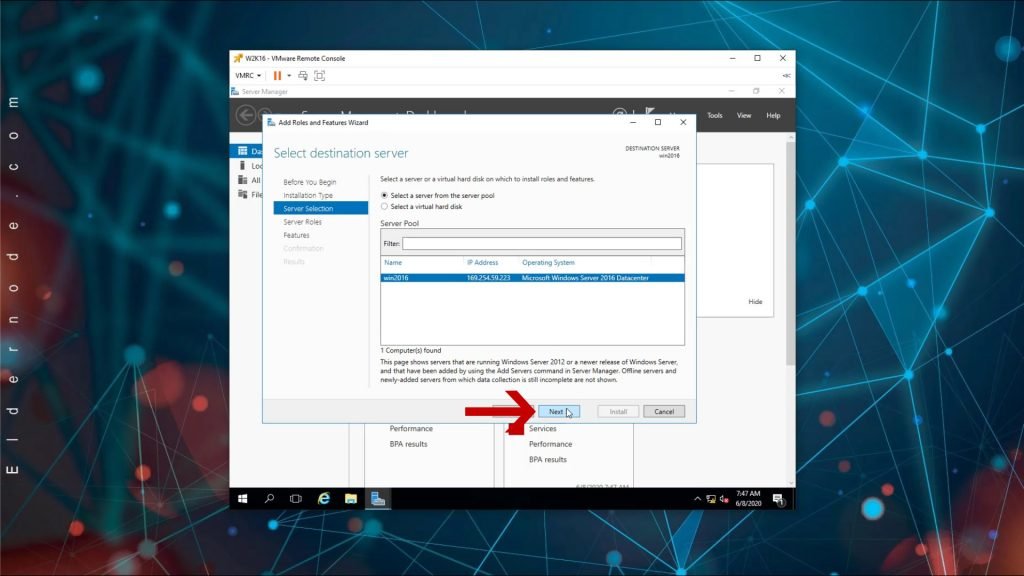Open File and Storage Services in the sidebar

[242, 194]
